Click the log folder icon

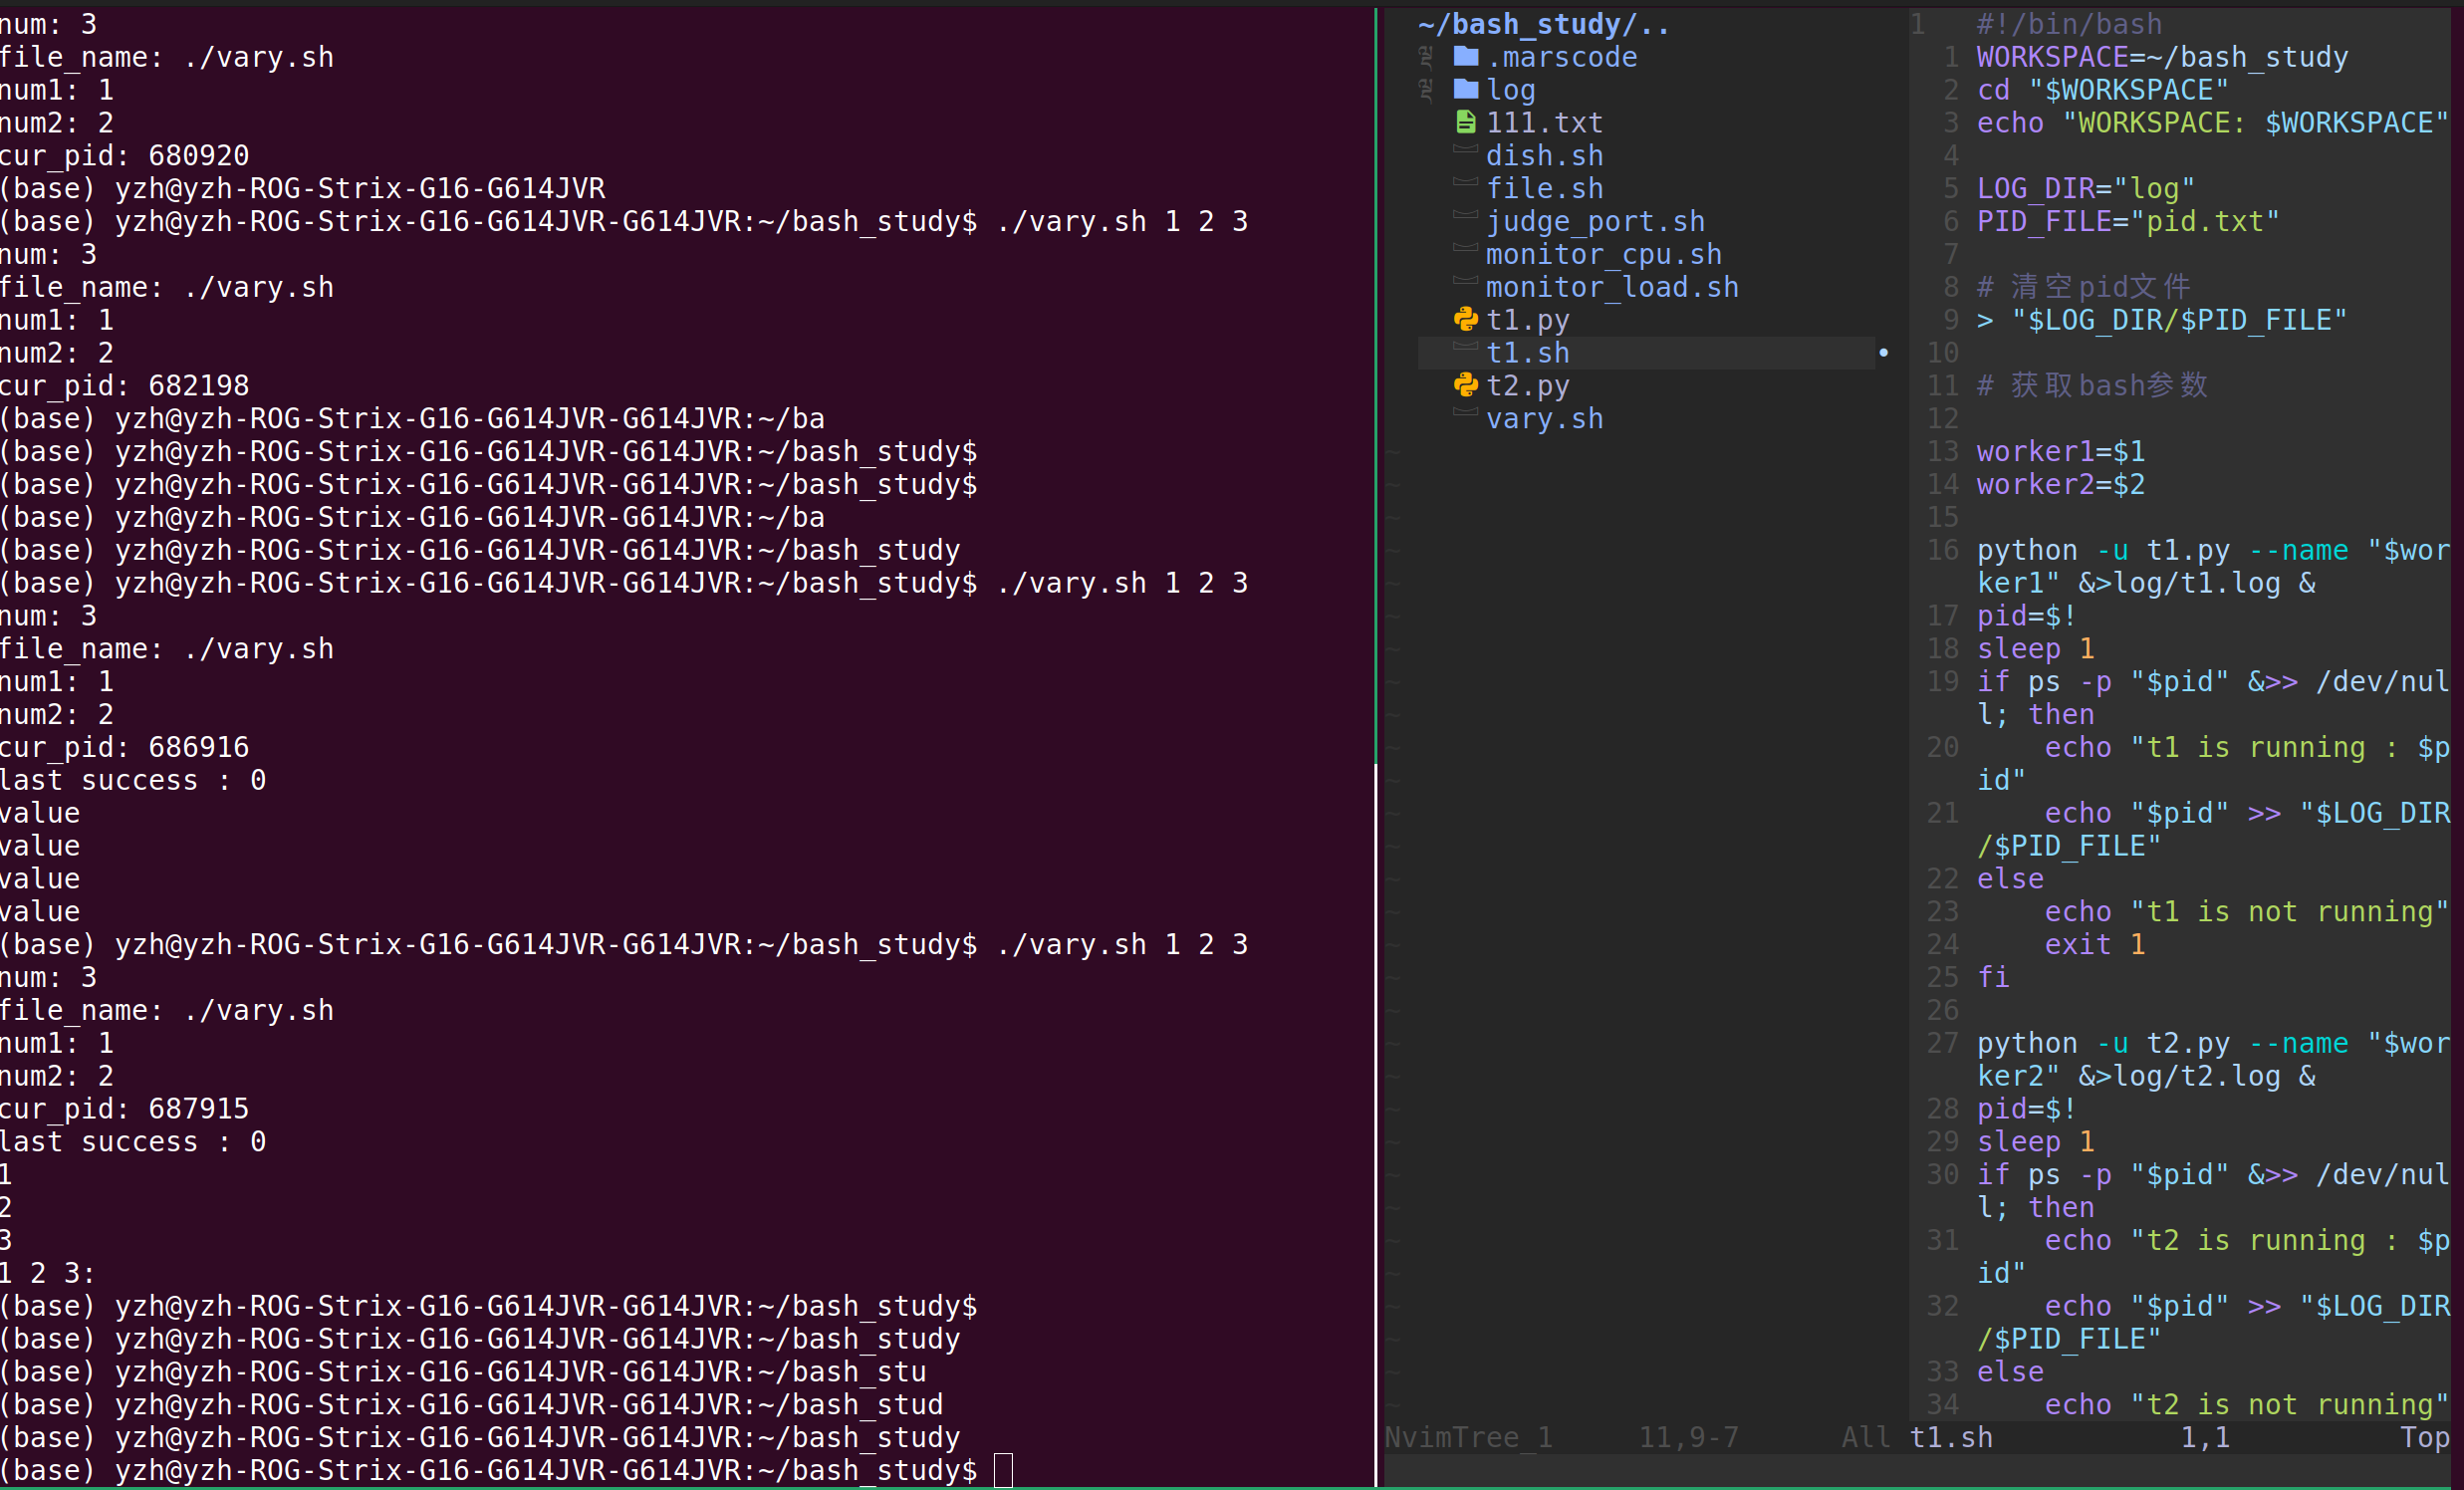pos(1465,89)
